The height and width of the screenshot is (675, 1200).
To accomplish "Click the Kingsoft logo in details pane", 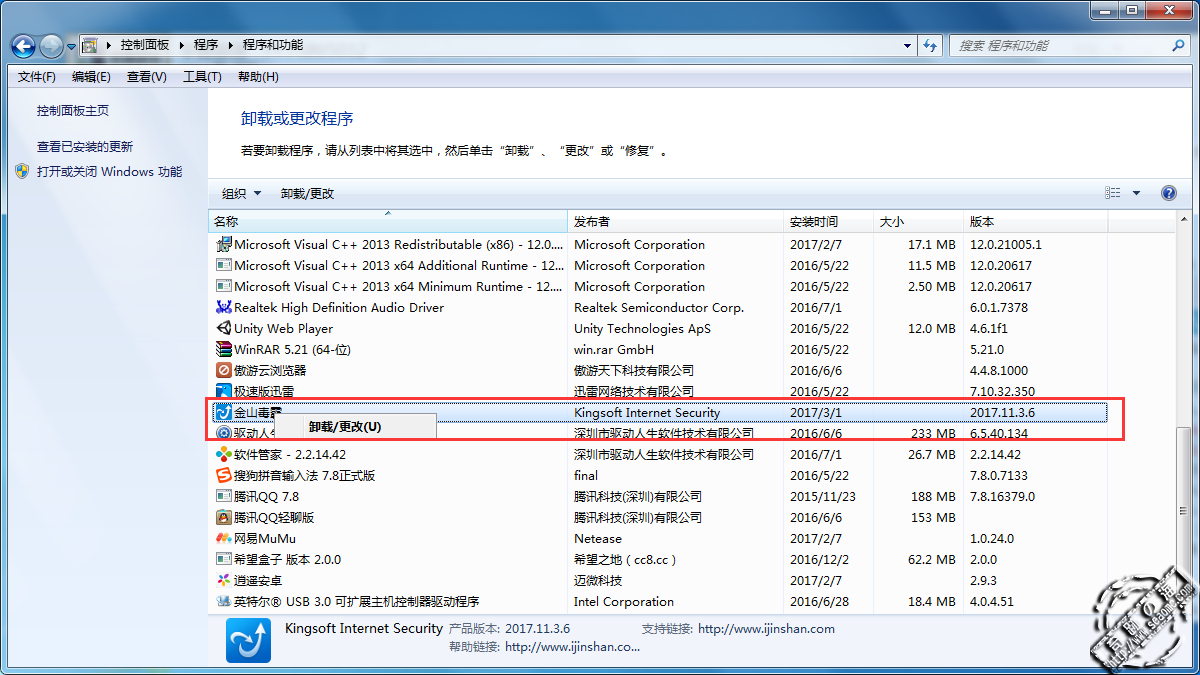I will click(248, 640).
